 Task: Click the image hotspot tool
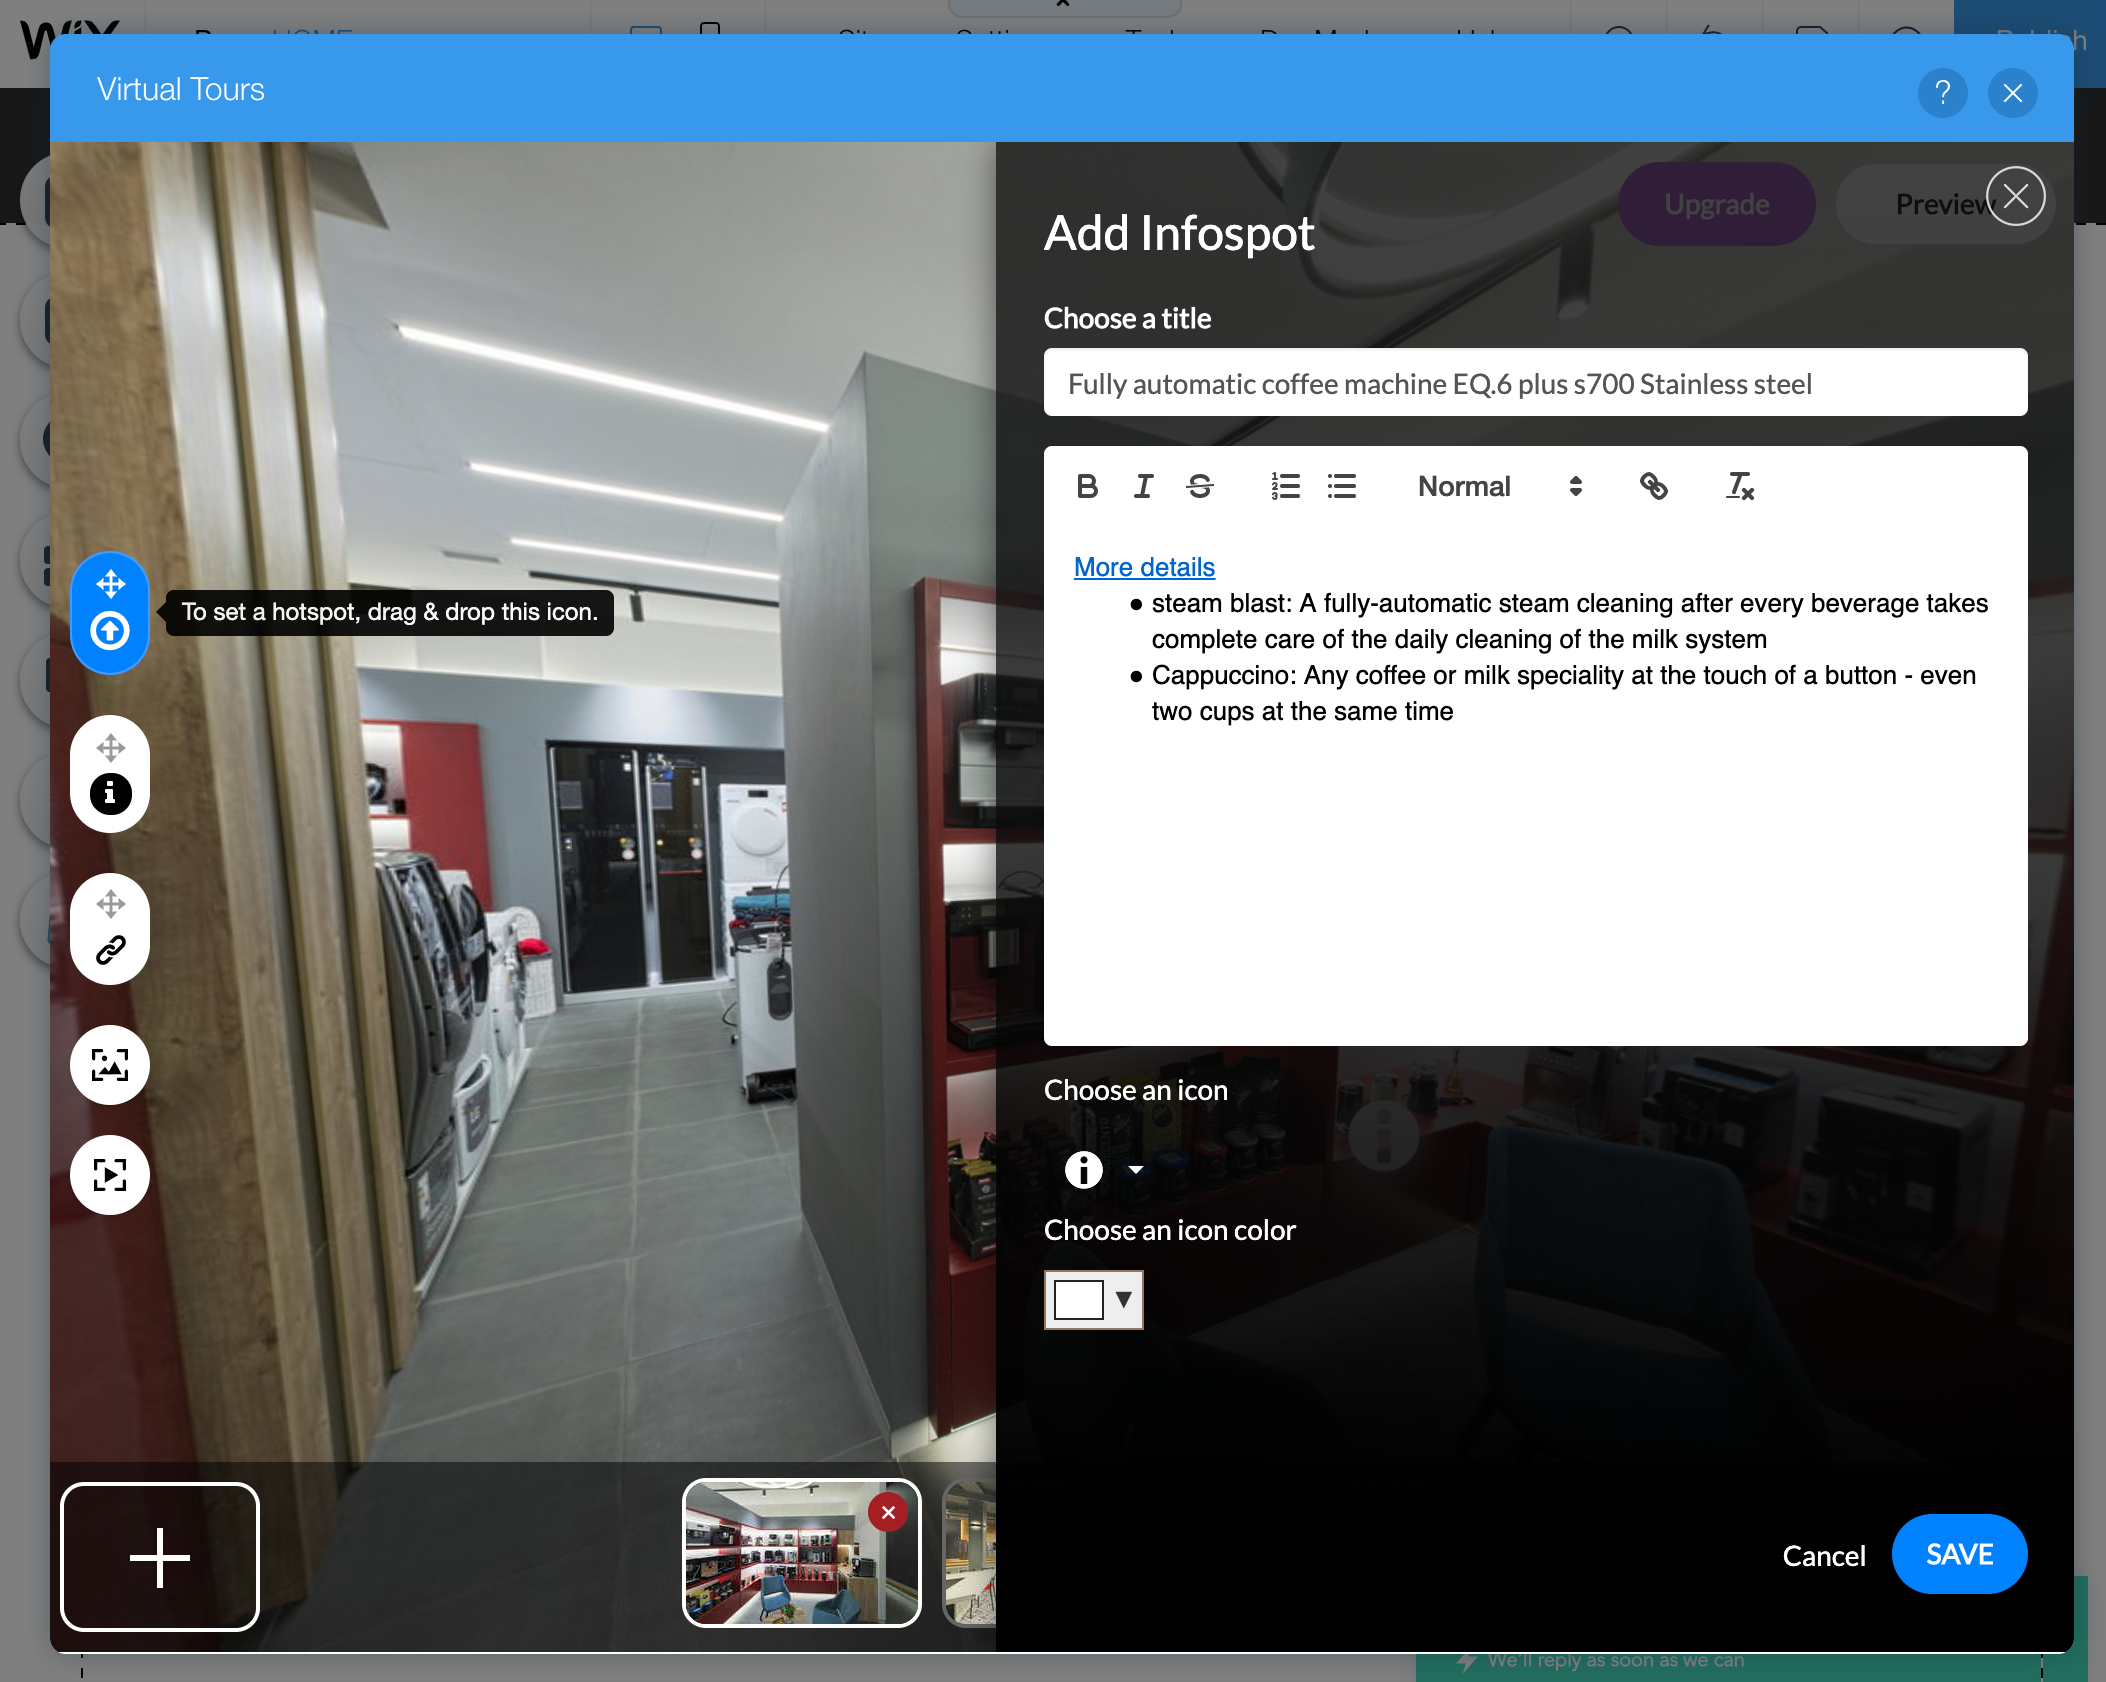(x=110, y=1065)
